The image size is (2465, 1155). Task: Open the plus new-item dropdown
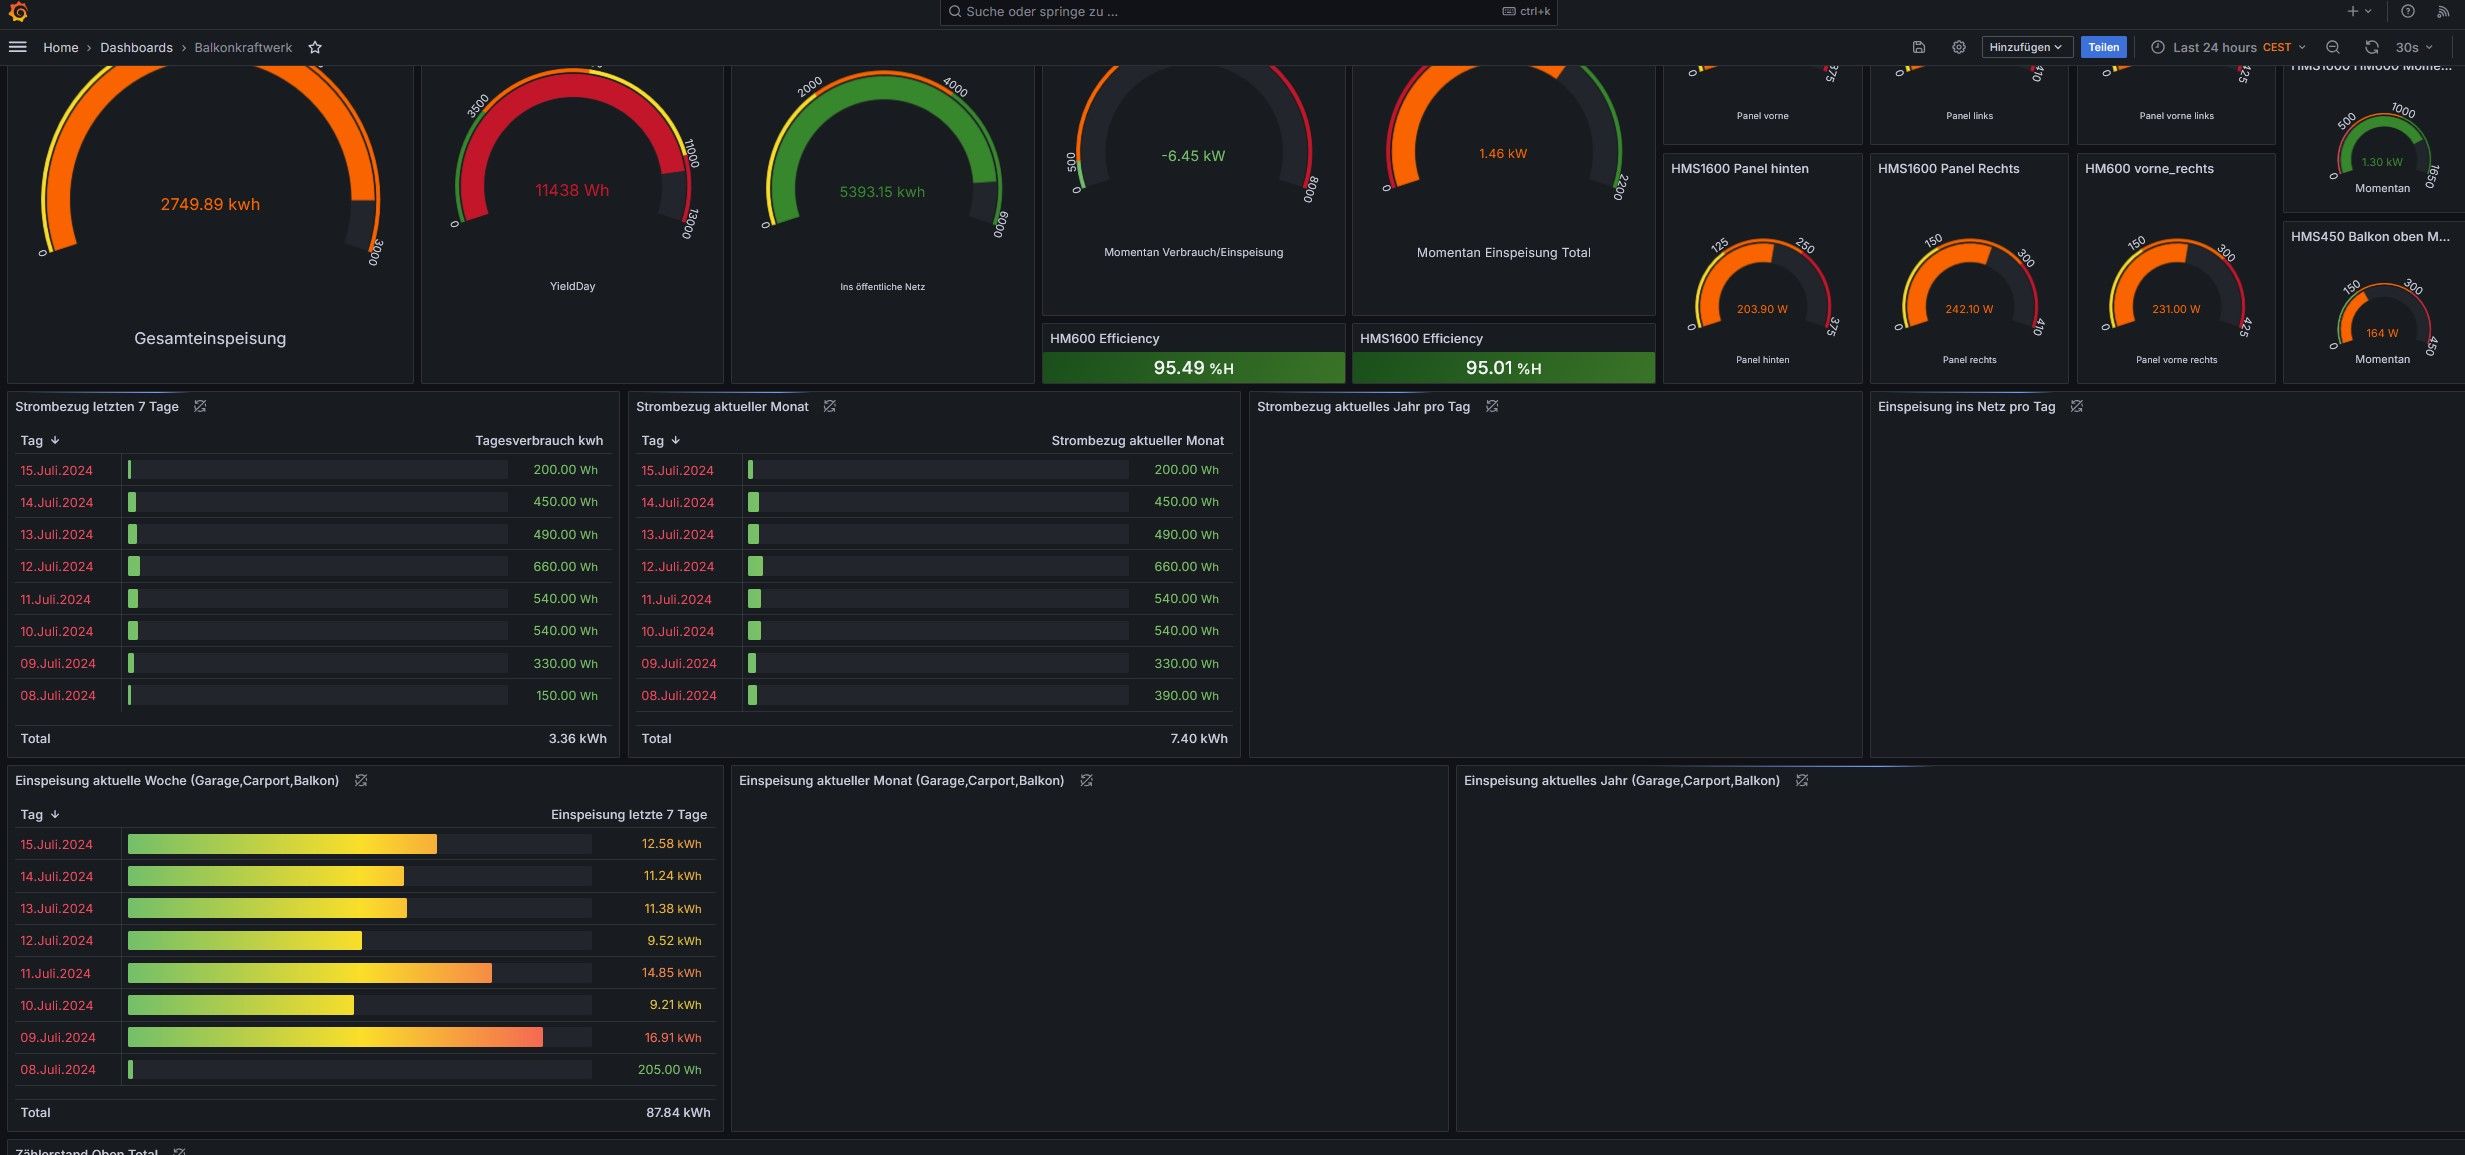tap(2359, 12)
